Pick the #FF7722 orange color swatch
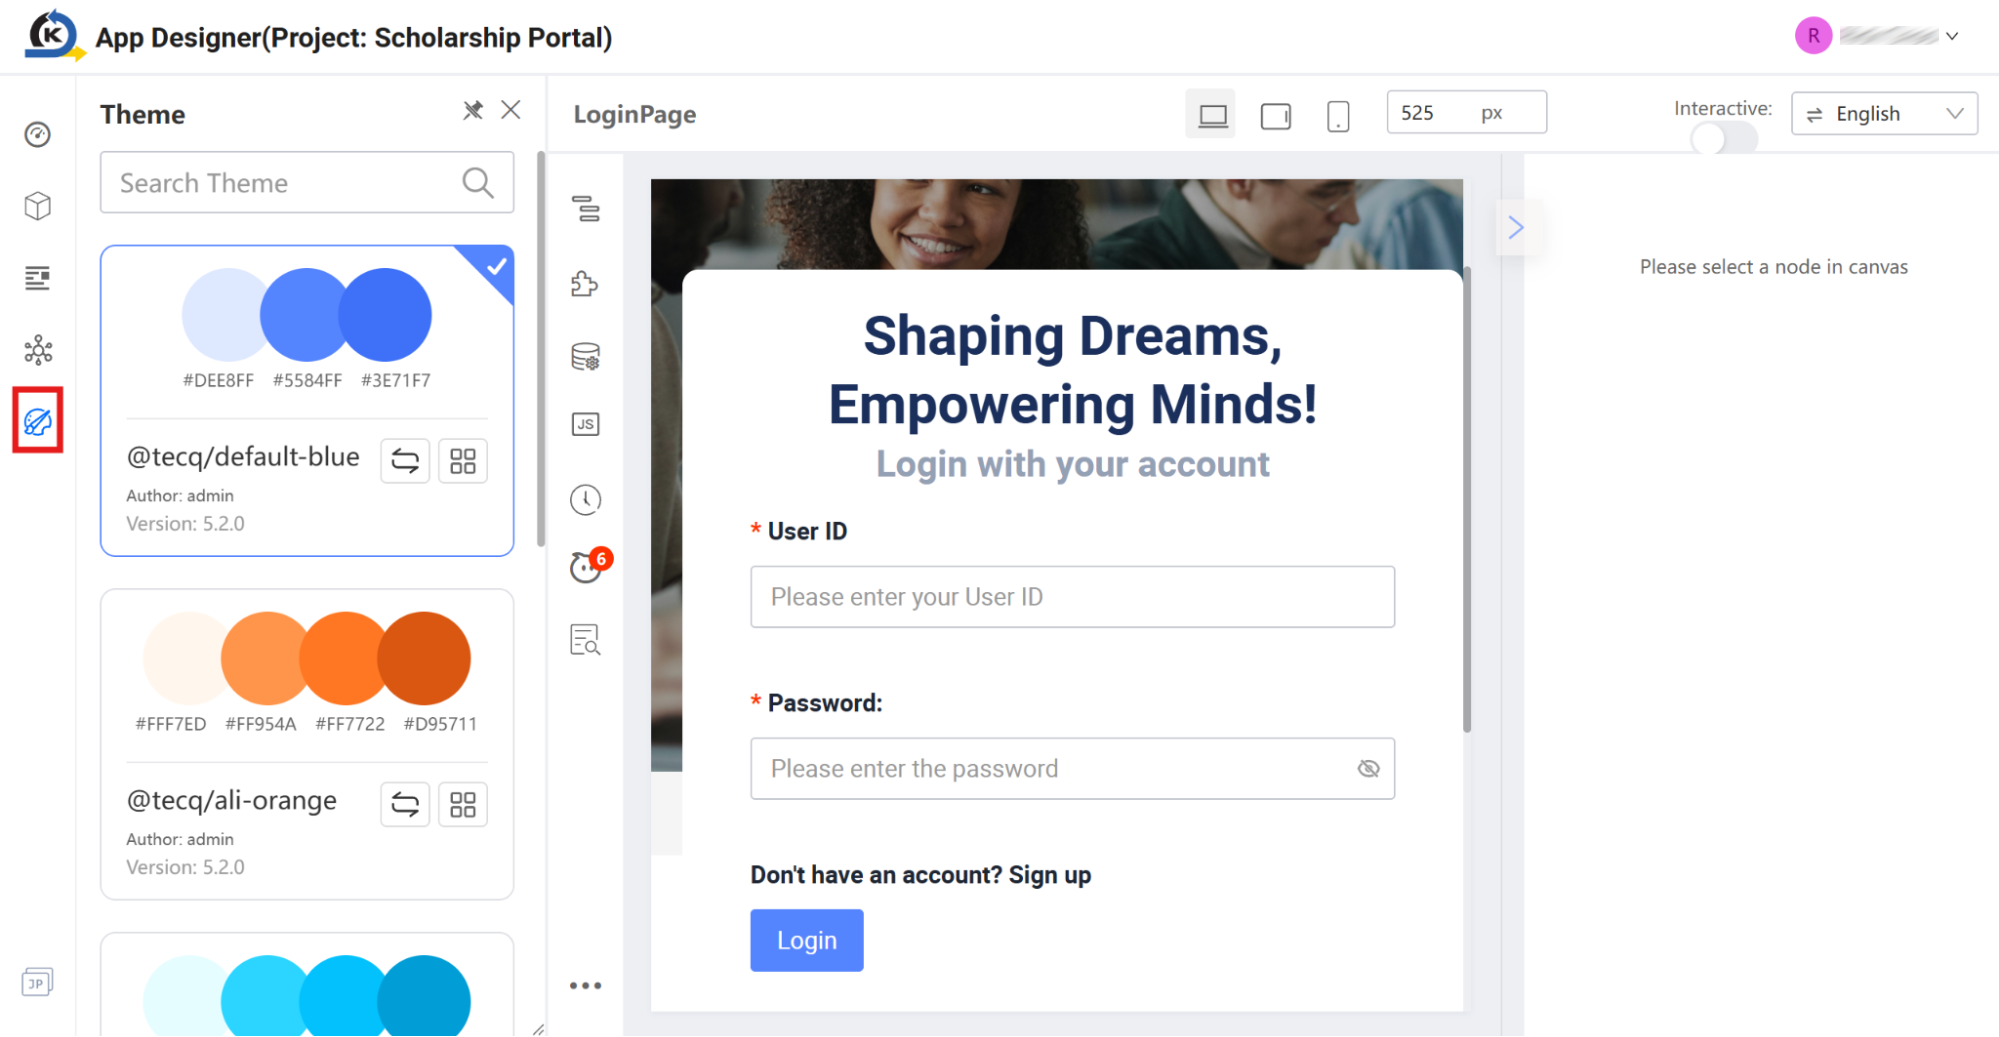The width and height of the screenshot is (1999, 1037). click(x=346, y=659)
